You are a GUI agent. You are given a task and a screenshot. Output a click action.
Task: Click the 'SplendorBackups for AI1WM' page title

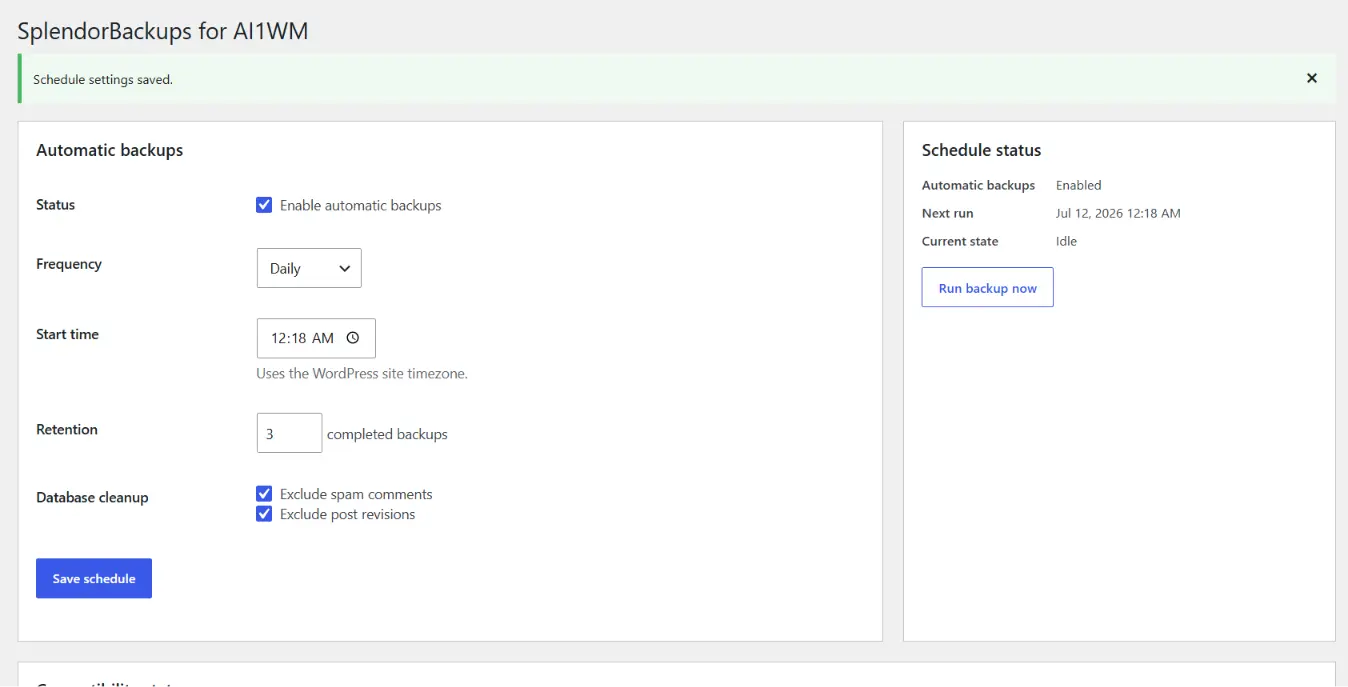pos(163,31)
